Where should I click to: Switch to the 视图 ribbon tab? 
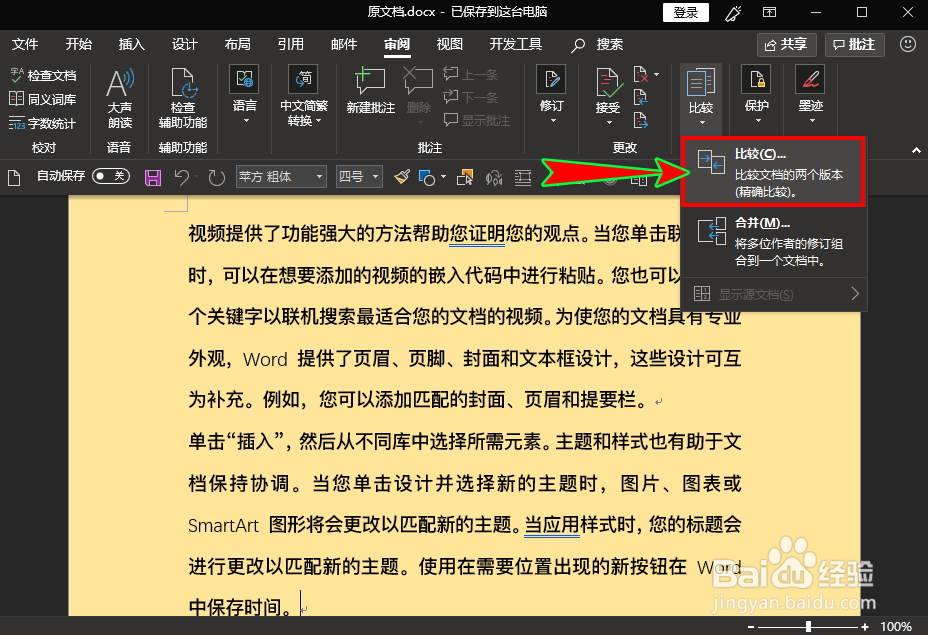coord(449,44)
